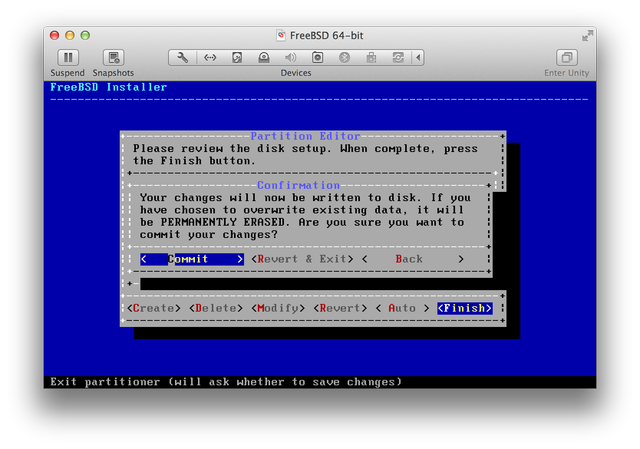The height and width of the screenshot is (449, 640).
Task: Open the network adapter device icon
Action: [210, 58]
